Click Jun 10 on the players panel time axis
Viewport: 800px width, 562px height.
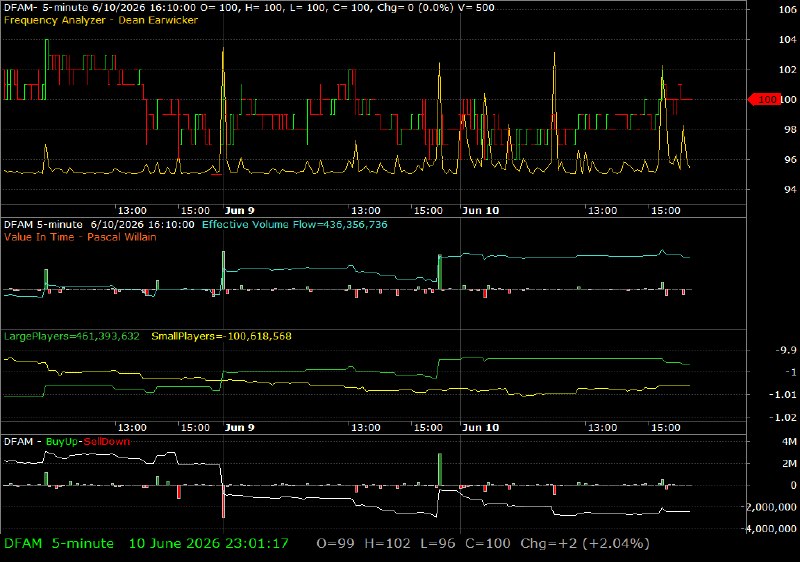pos(480,427)
